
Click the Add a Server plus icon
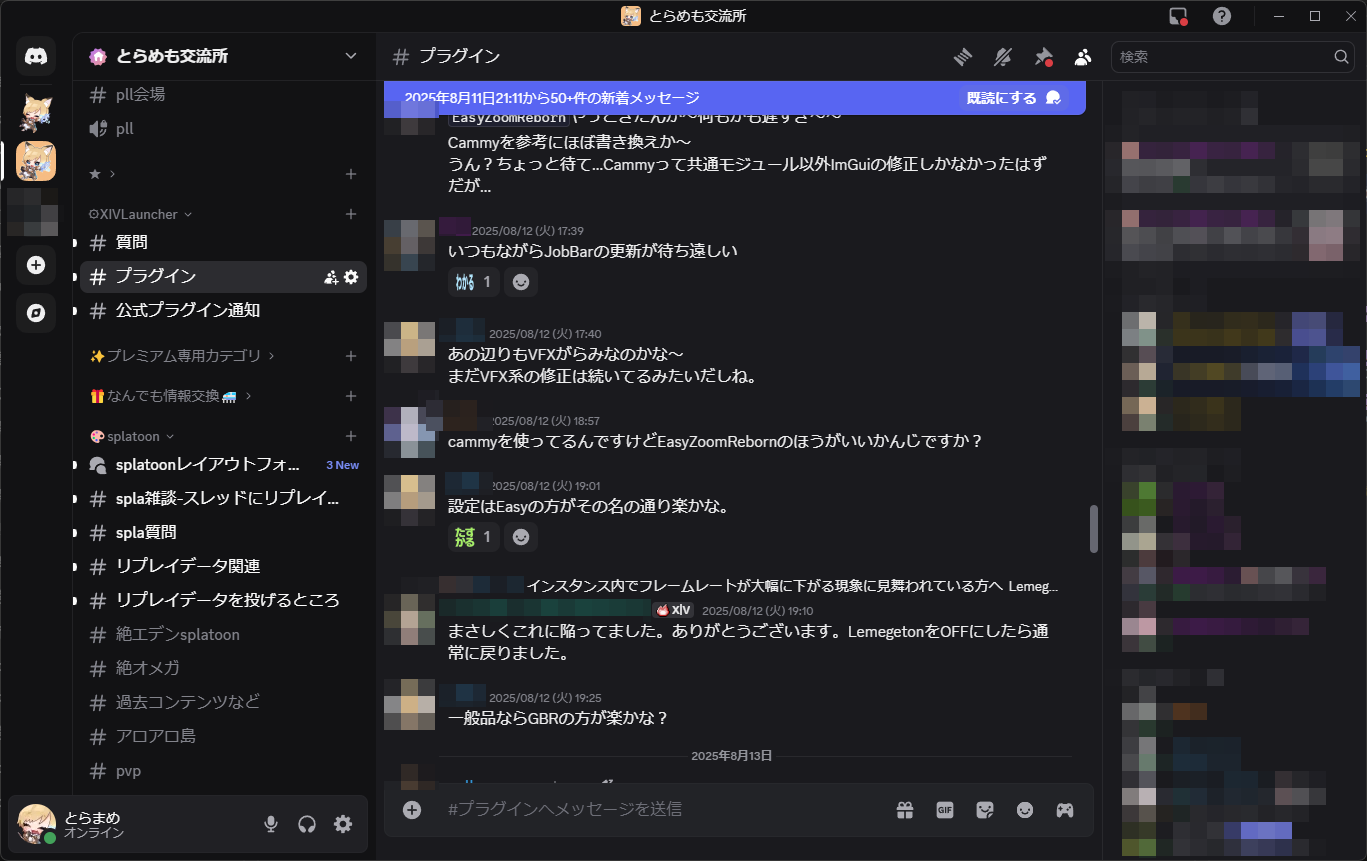point(36,265)
